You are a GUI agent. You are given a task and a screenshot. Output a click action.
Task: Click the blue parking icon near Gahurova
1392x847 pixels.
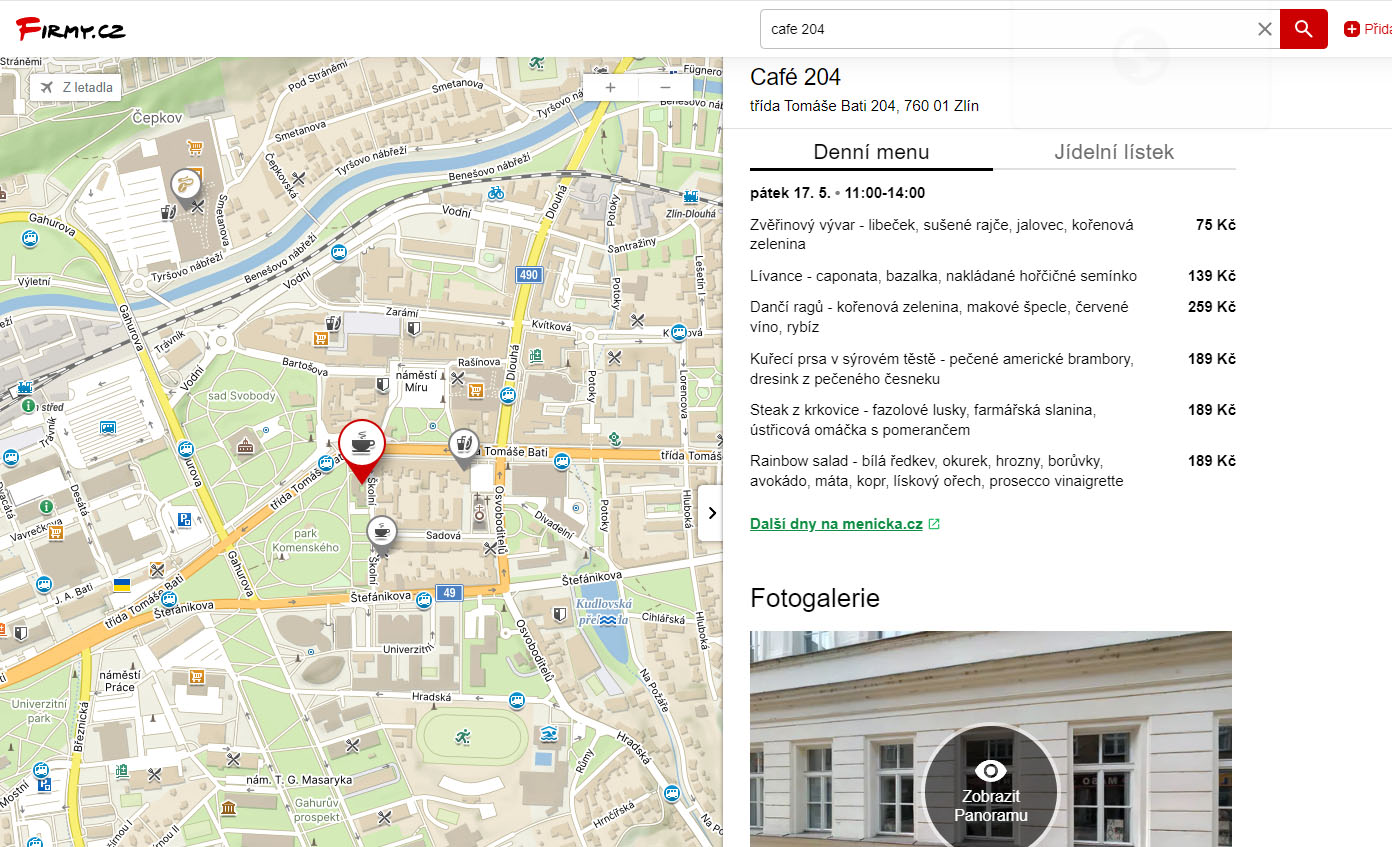point(184,519)
